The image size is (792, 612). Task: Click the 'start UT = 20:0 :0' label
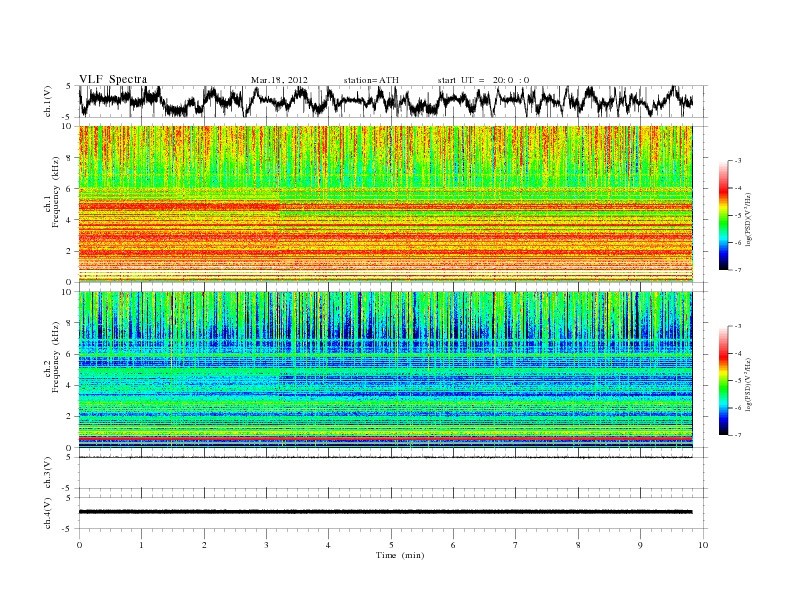pyautogui.click(x=483, y=80)
